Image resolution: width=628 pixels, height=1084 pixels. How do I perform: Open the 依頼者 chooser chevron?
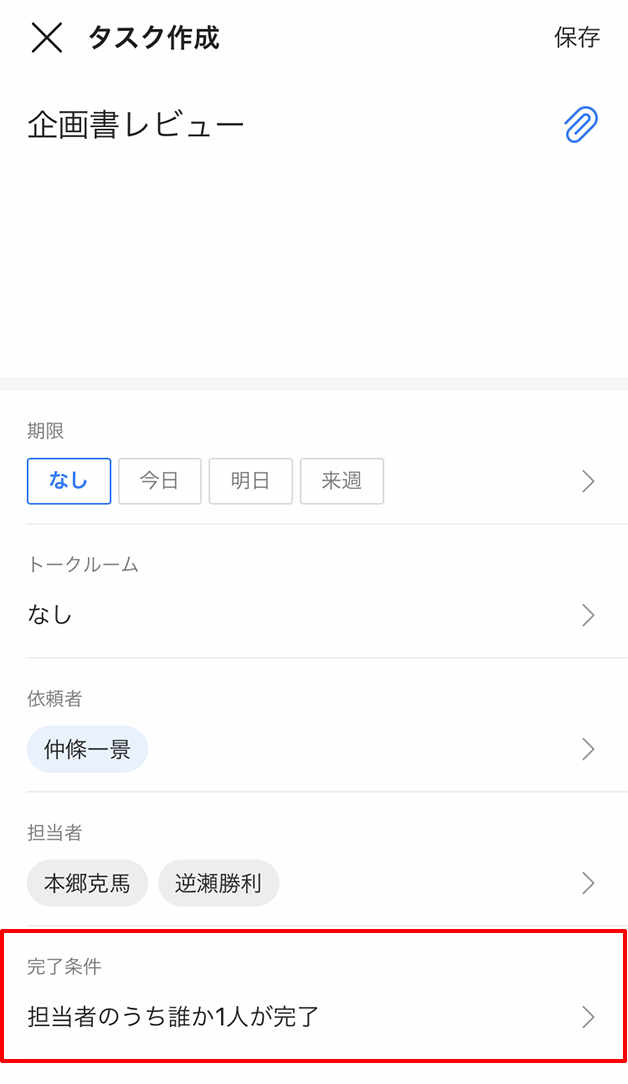(x=588, y=749)
